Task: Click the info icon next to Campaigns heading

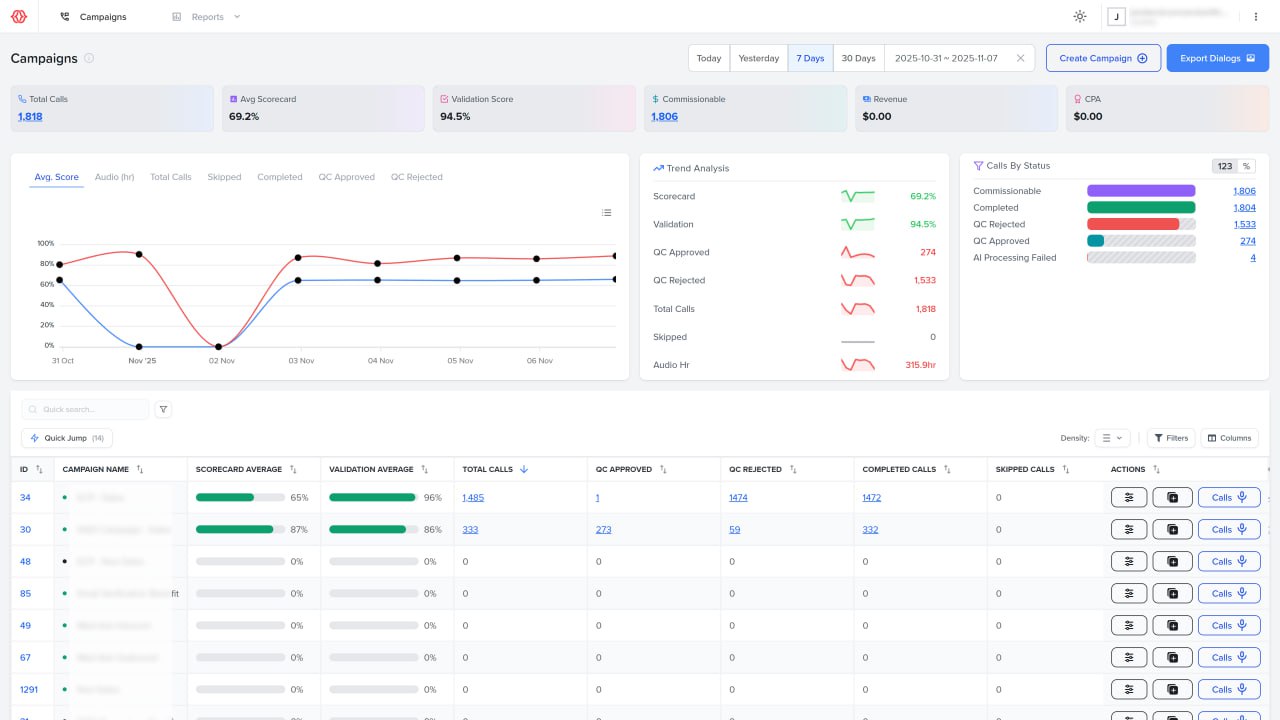Action: (89, 58)
